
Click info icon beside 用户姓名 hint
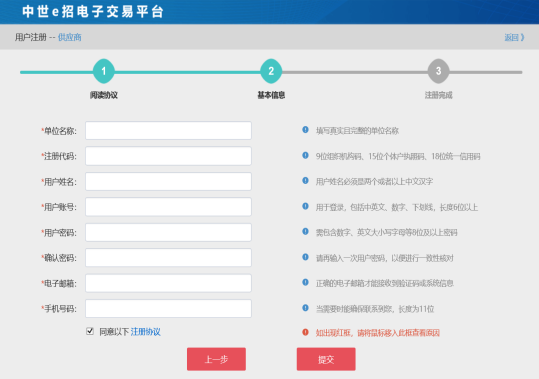click(305, 180)
